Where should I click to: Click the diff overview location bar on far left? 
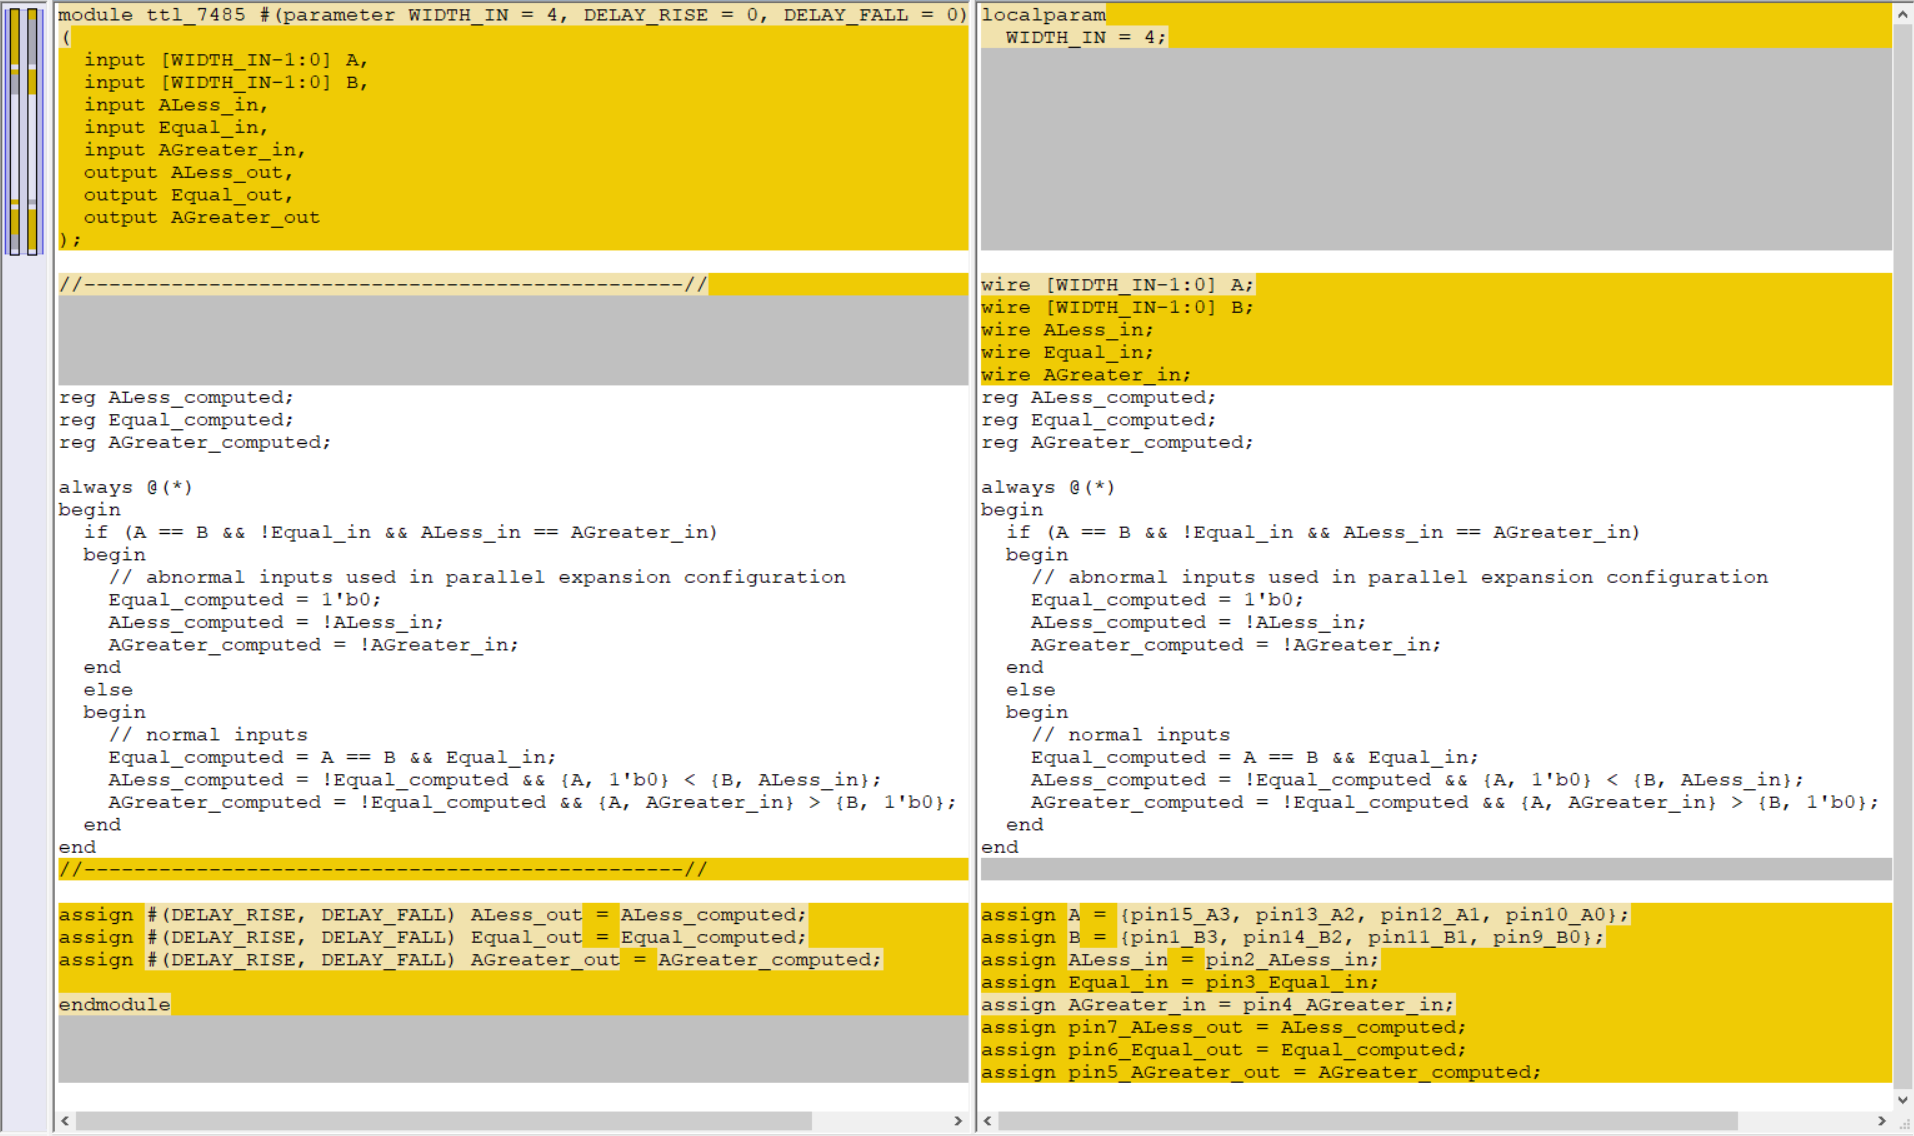tap(24, 130)
